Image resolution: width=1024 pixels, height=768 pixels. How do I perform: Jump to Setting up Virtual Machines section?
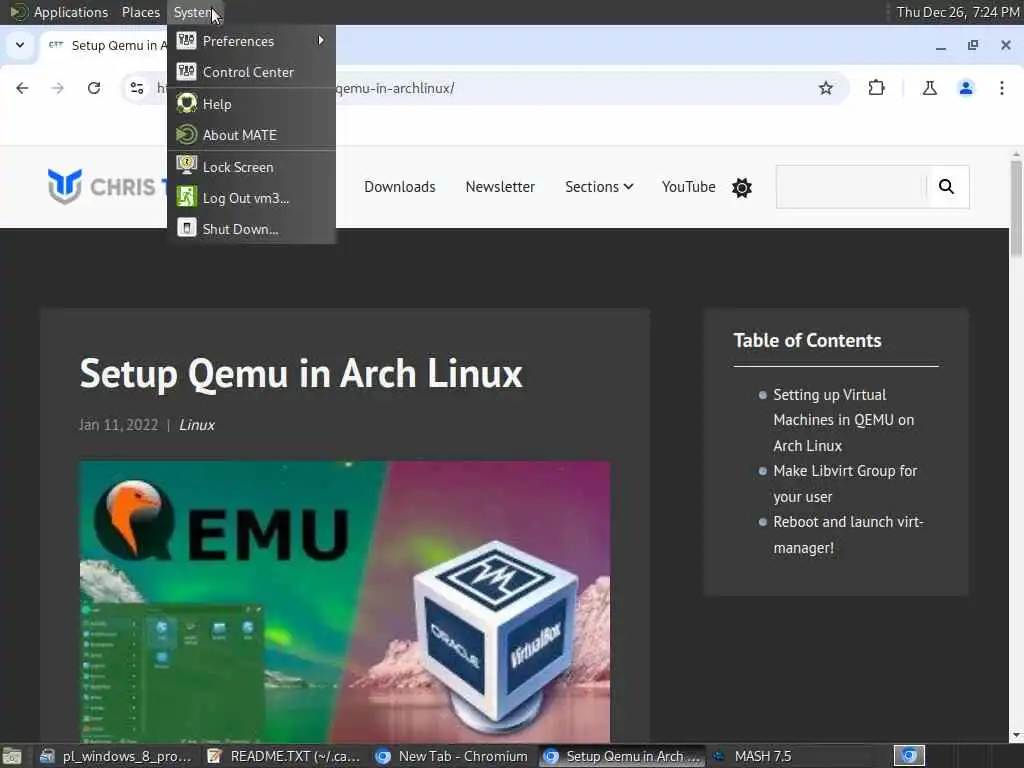pos(843,420)
